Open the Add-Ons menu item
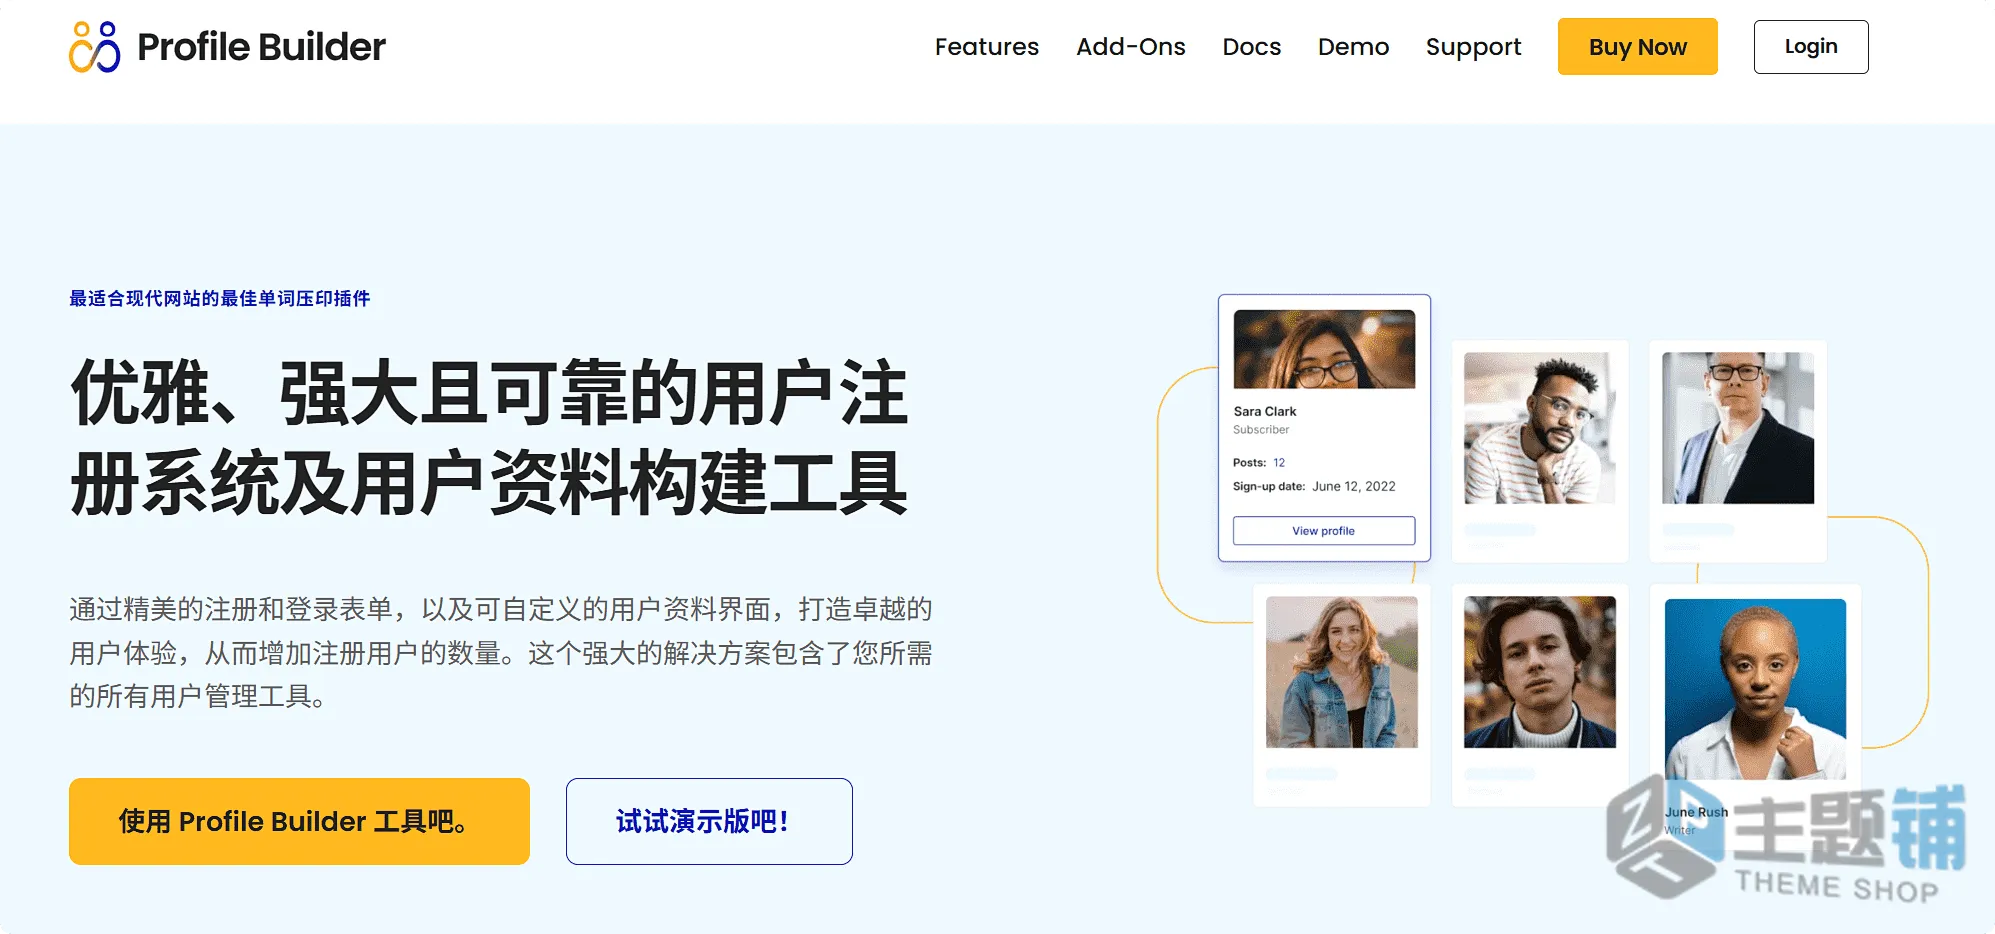Viewport: 1995px width, 934px height. (x=1130, y=47)
